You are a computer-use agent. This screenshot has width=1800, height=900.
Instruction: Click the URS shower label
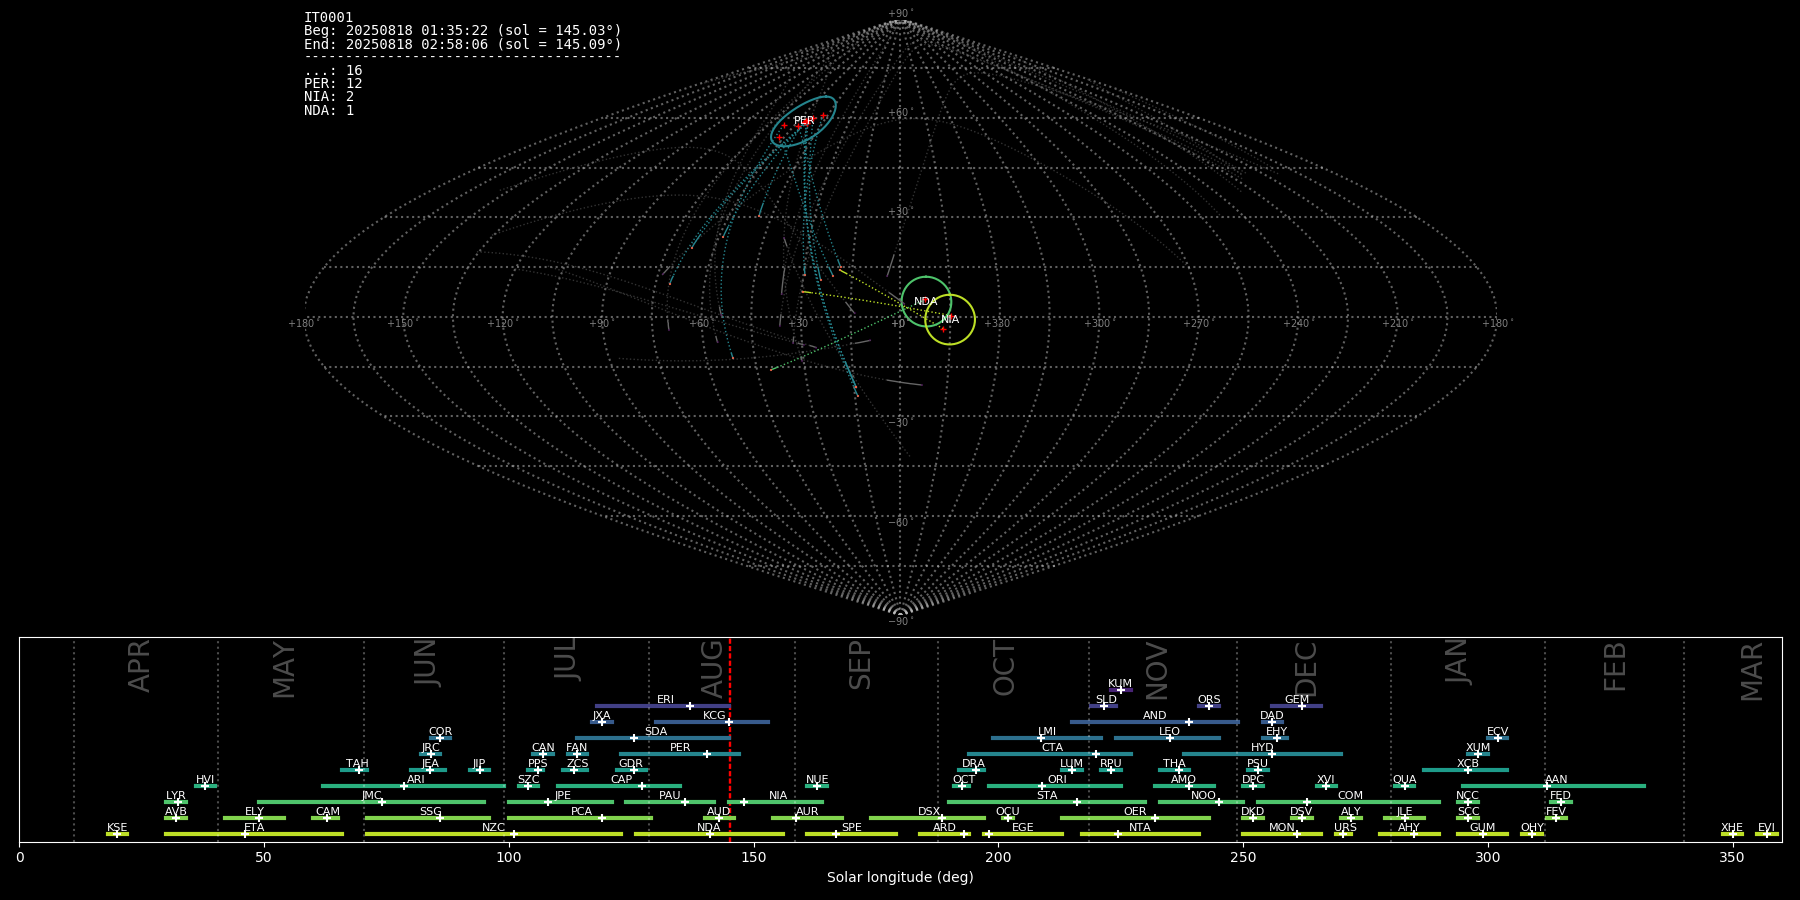[x=1346, y=827]
